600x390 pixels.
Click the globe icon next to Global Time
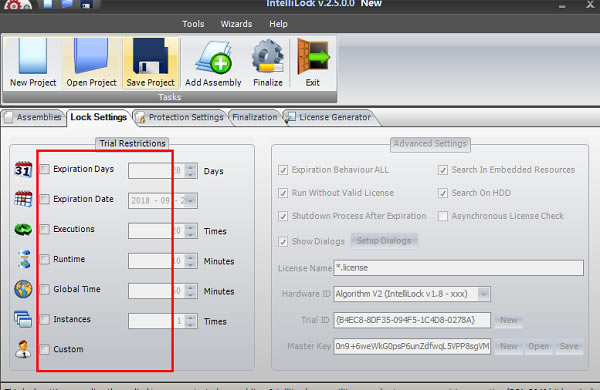point(23,289)
